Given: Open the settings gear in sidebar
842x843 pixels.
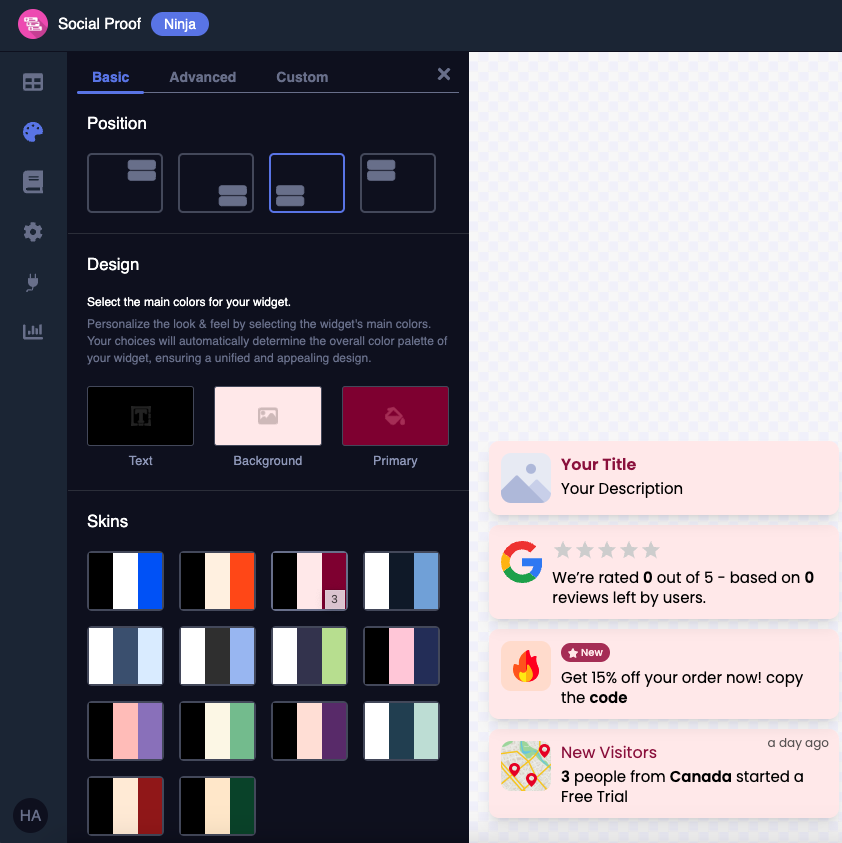Looking at the screenshot, I should [32, 231].
